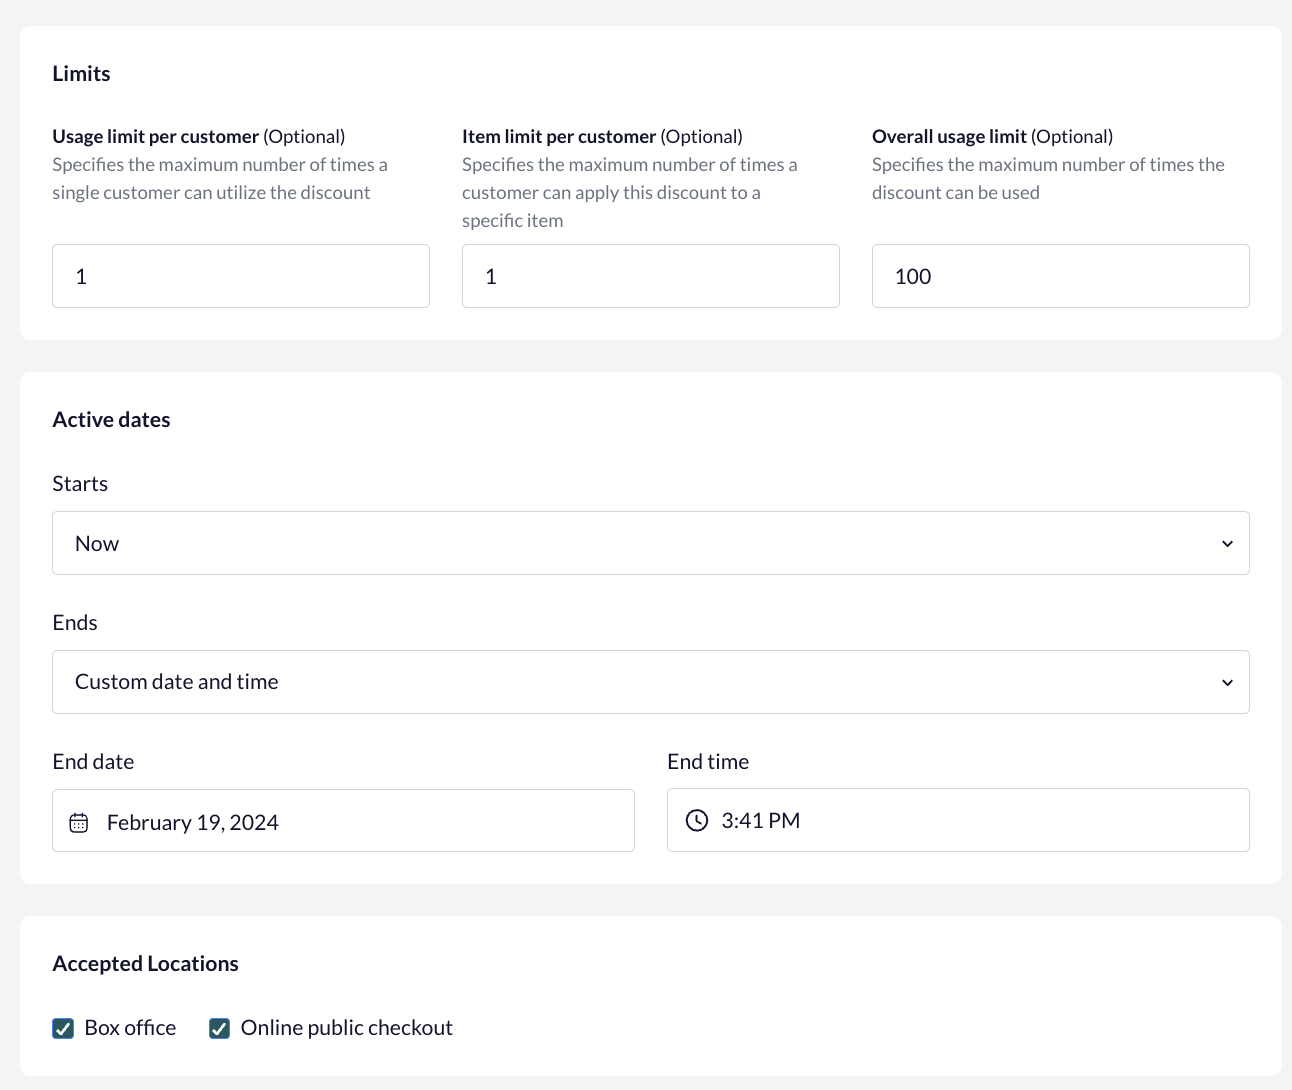Screen dimensions: 1292x1090
Task: Open the Ends dropdown showing Custom date and time
Action: 651,682
